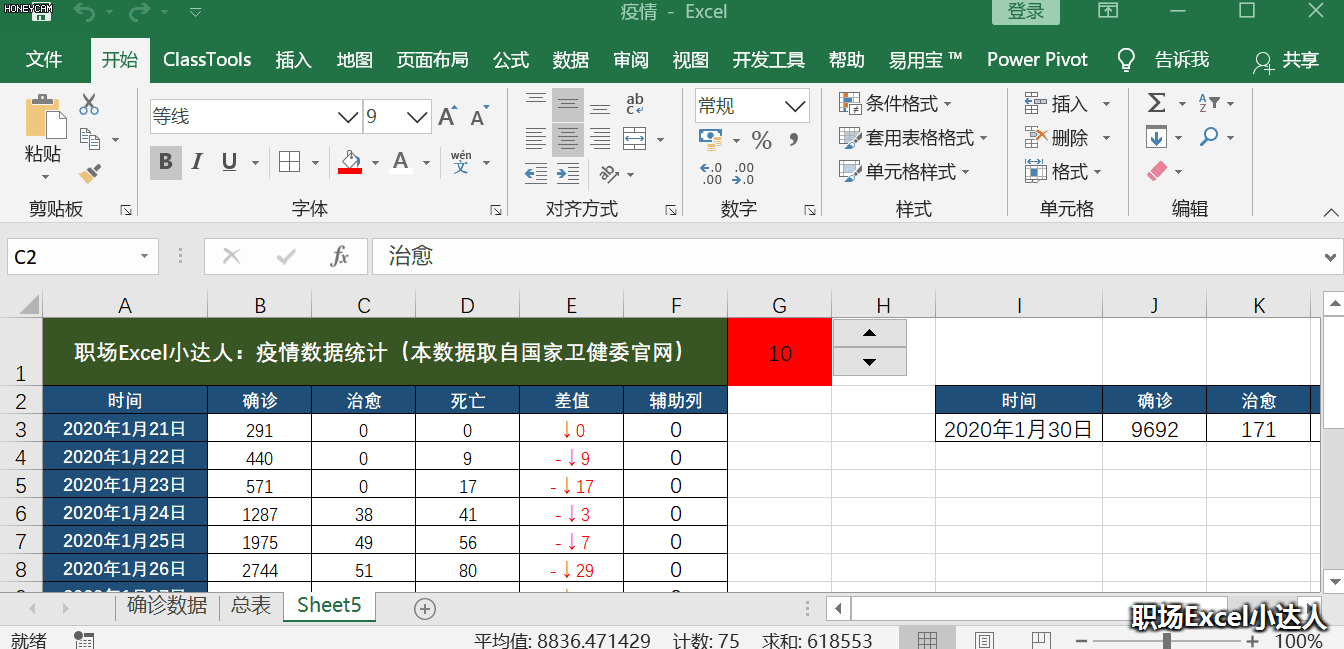Image resolution: width=1344 pixels, height=649 pixels.
Task: Expand 条件格式 conditional formatting menu
Action: click(896, 103)
